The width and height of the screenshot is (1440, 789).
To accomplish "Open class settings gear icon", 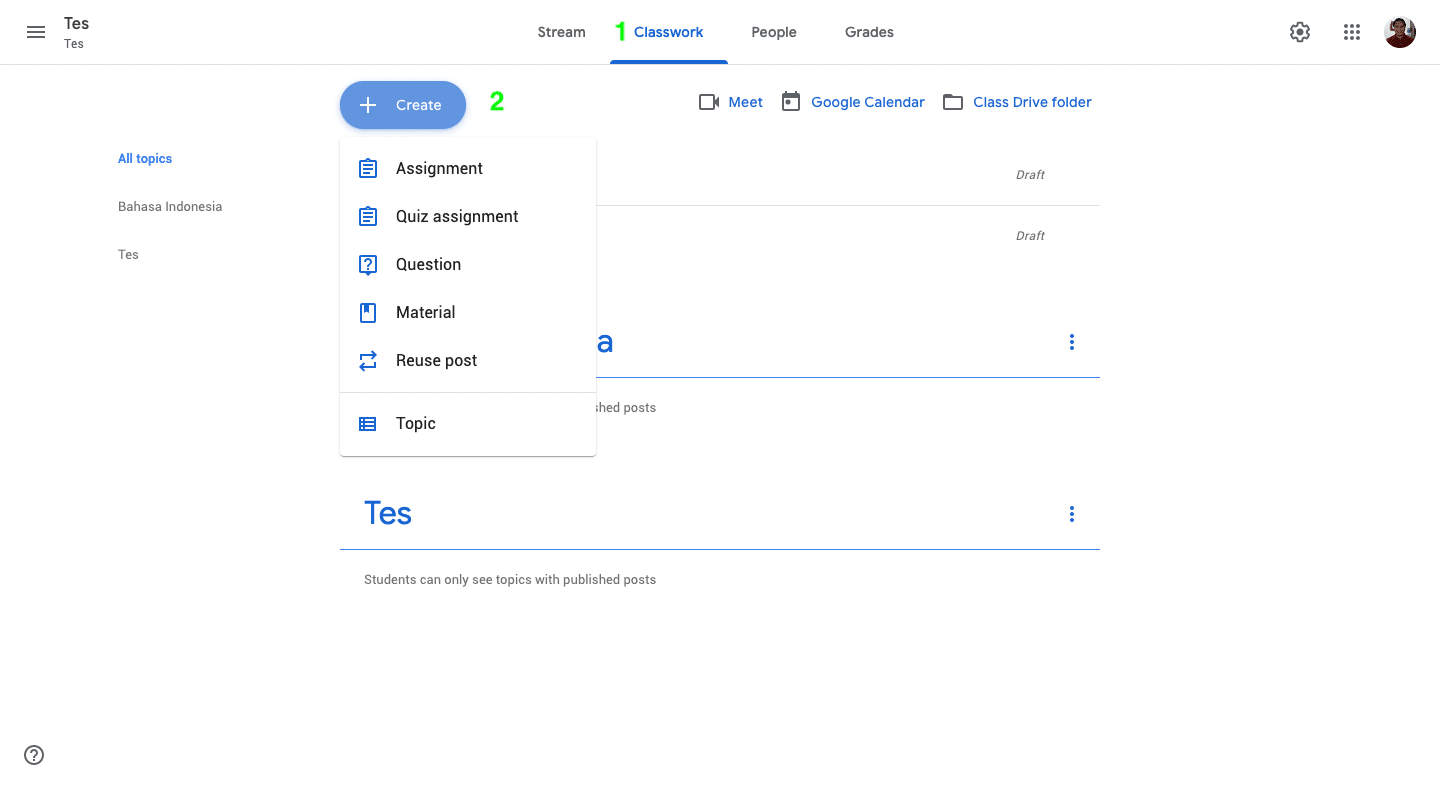I will [1300, 32].
